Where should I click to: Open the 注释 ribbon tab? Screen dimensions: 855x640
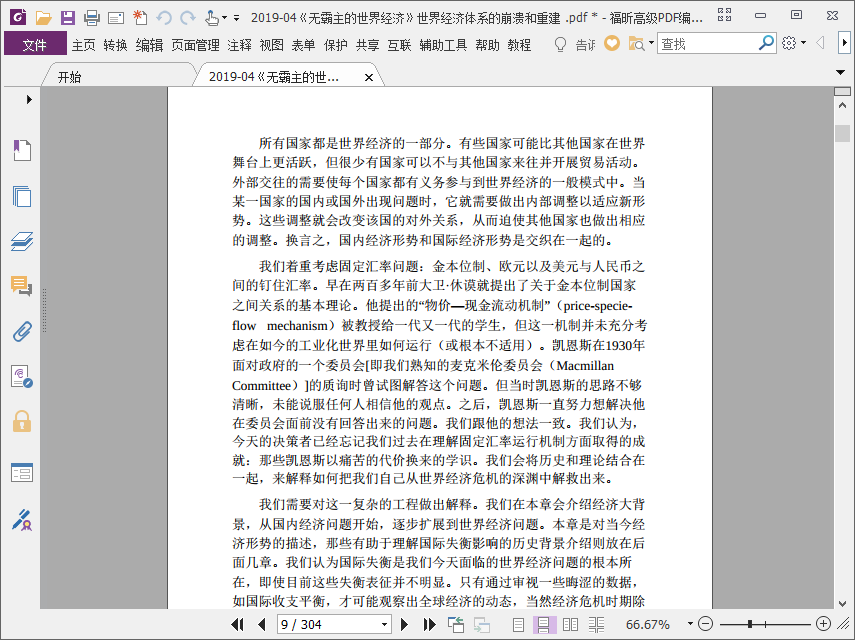(239, 45)
